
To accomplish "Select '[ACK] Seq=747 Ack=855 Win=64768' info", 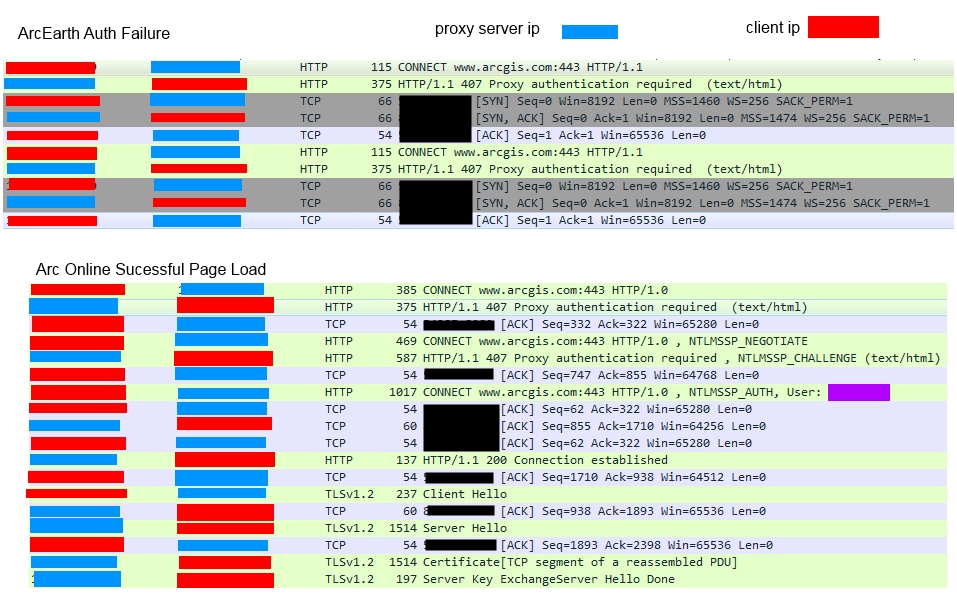I will (629, 375).
